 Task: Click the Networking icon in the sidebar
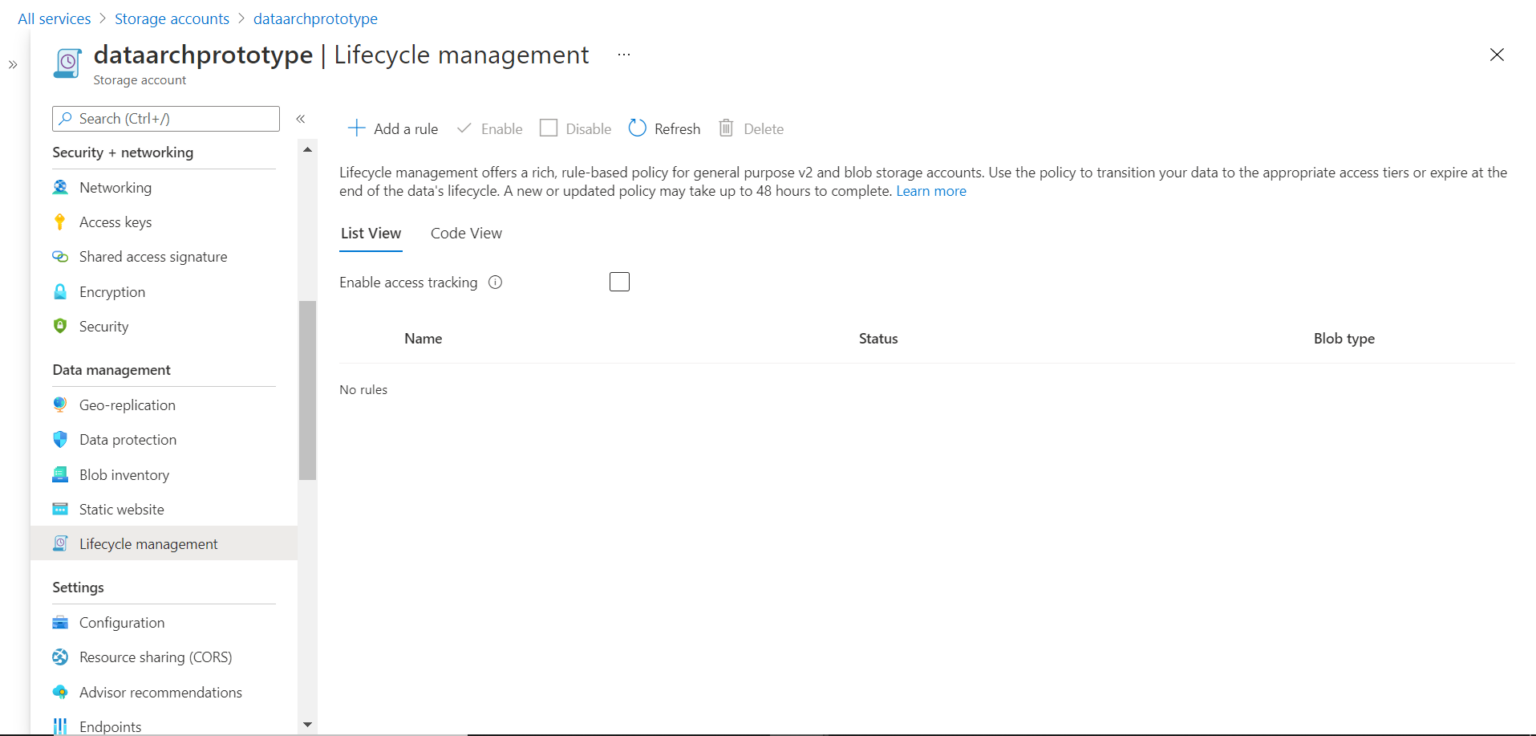(60, 188)
